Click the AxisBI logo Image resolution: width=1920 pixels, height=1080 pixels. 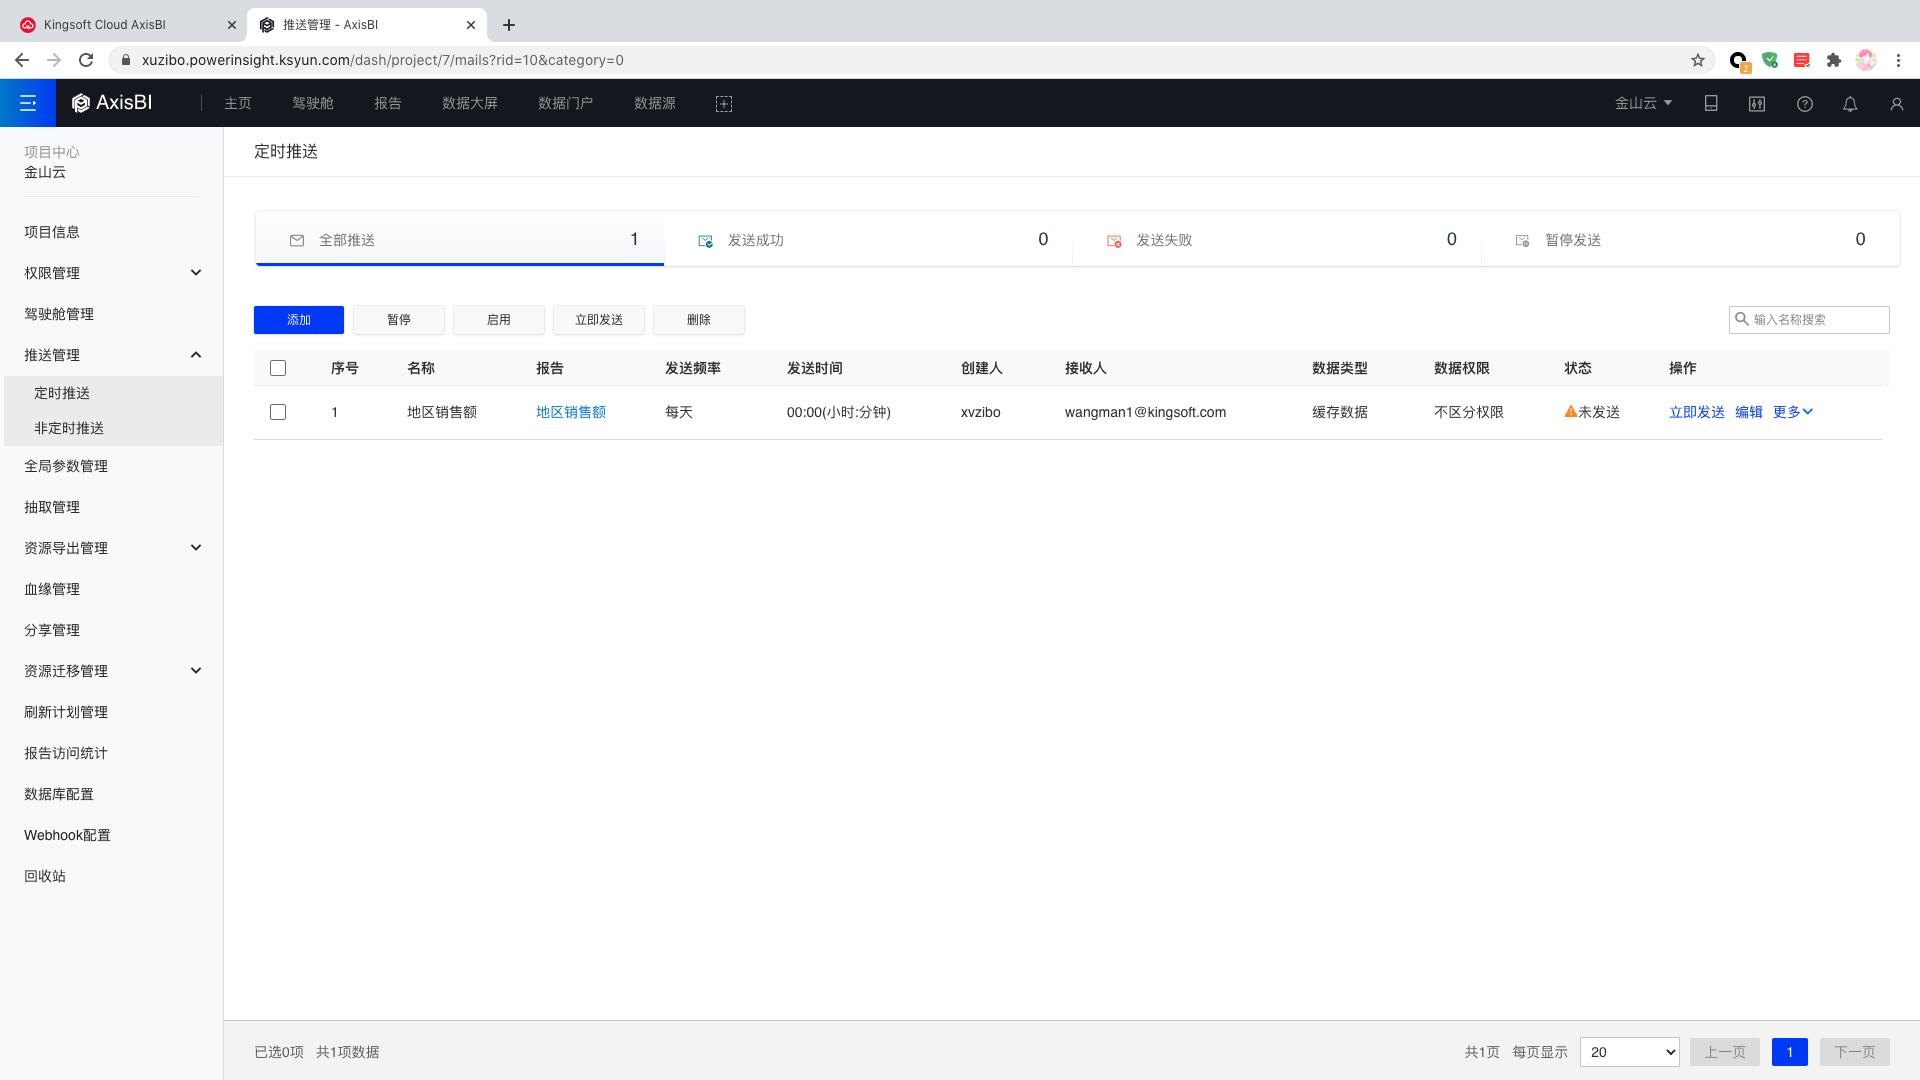tap(112, 103)
